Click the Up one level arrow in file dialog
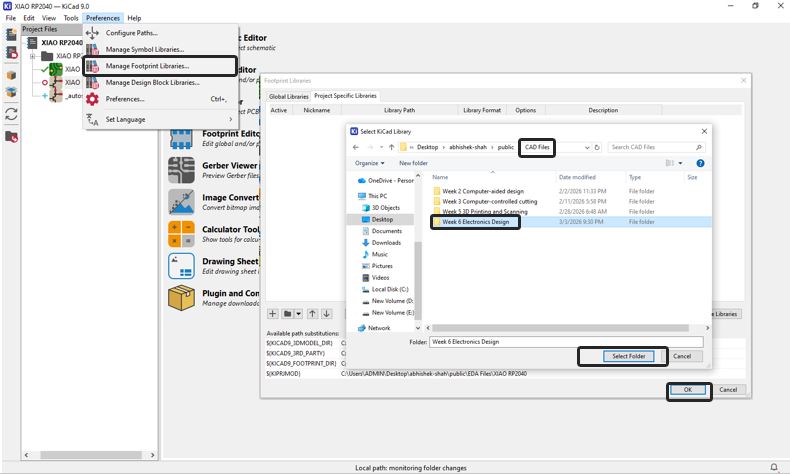The height and width of the screenshot is (474, 790). click(x=391, y=147)
